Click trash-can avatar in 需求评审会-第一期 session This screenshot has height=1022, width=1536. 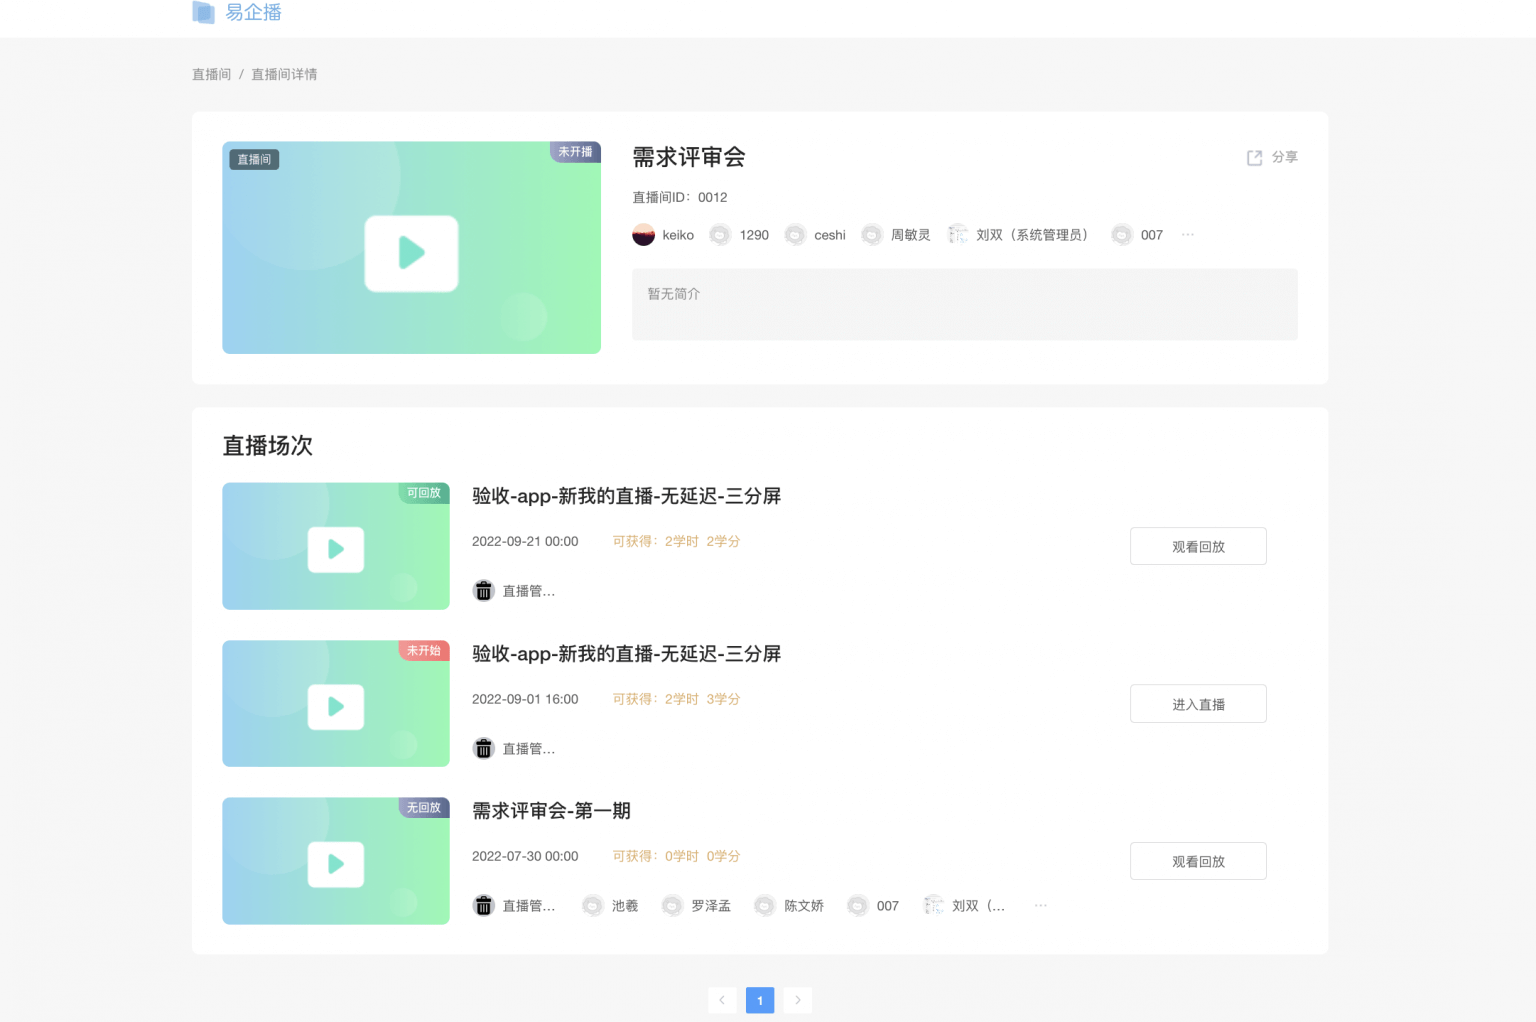(484, 906)
